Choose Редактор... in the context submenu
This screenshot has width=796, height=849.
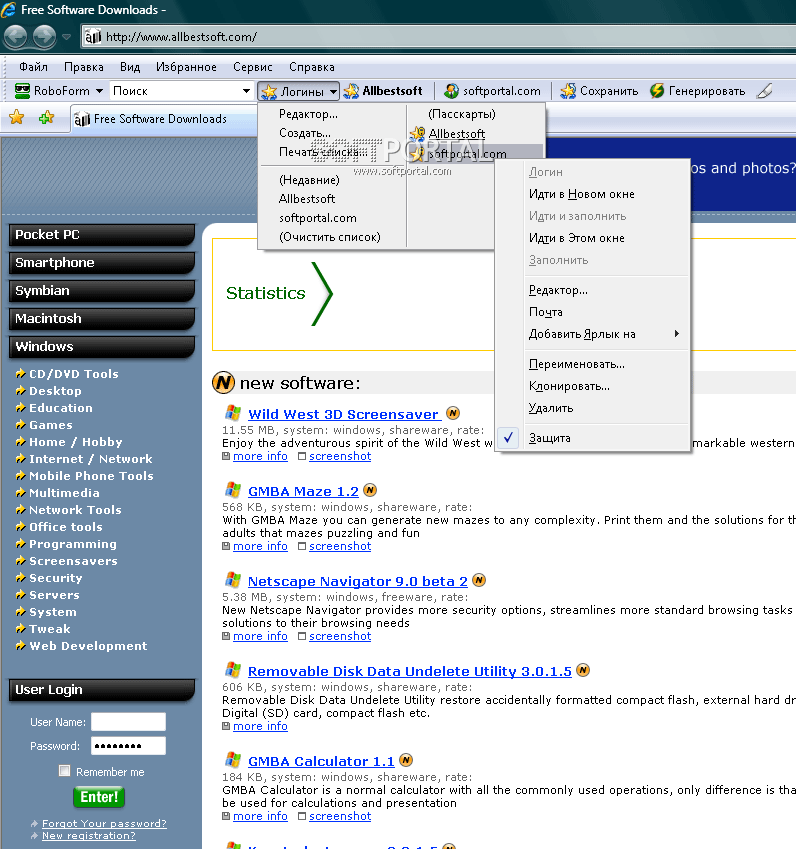558,290
